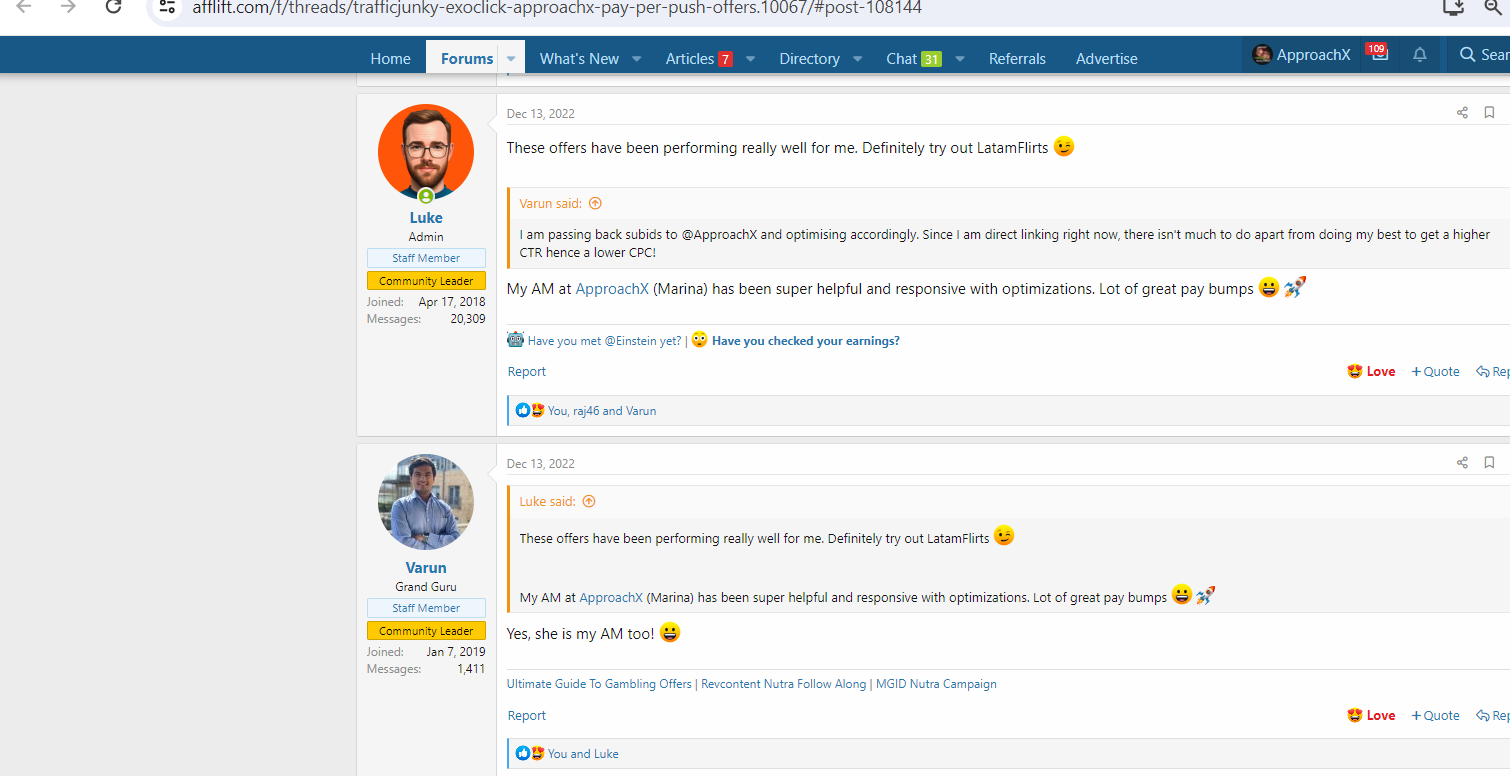This screenshot has height=776, width=1510.
Task: Share Luke's post
Action: coord(1462,112)
